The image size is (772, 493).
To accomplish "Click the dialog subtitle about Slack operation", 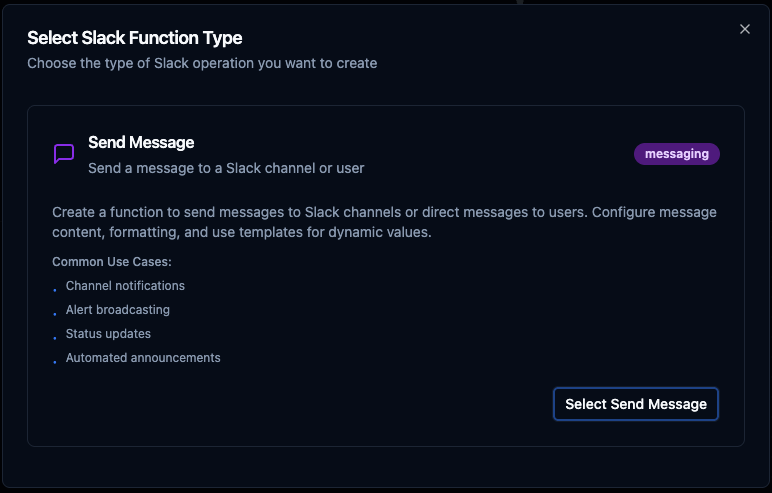I will 202,63.
